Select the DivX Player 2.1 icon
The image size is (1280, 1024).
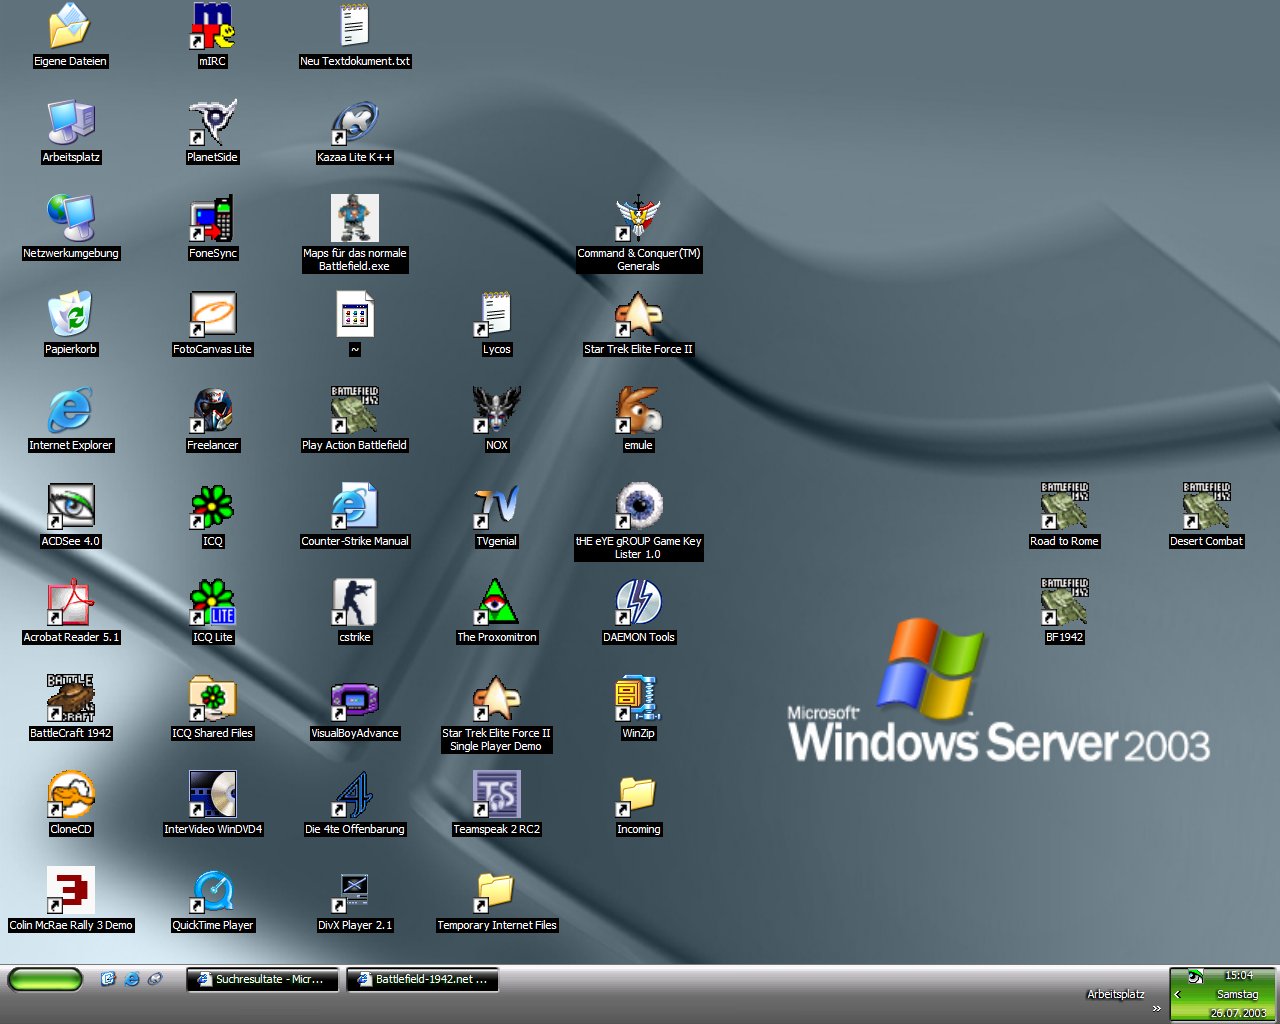point(354,891)
